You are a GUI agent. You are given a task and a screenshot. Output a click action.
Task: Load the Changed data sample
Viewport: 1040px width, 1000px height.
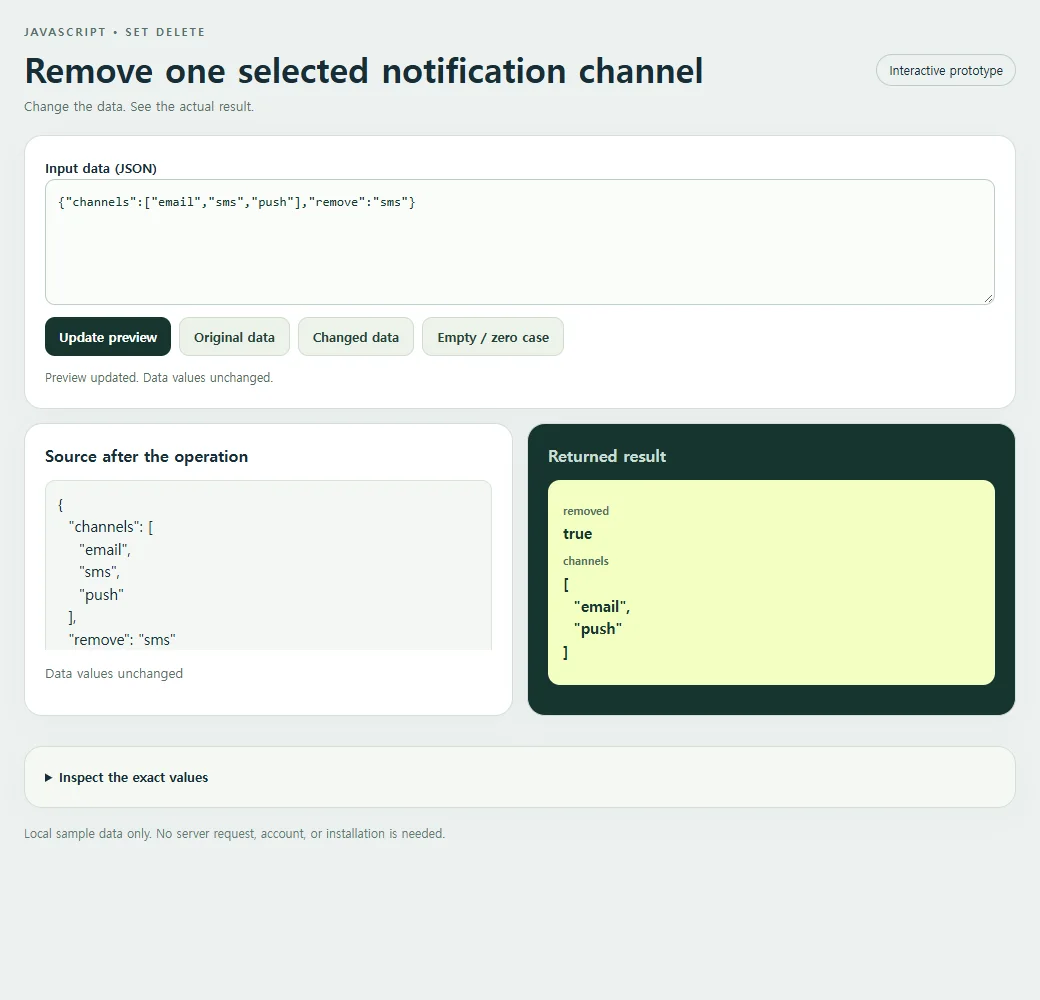click(356, 337)
